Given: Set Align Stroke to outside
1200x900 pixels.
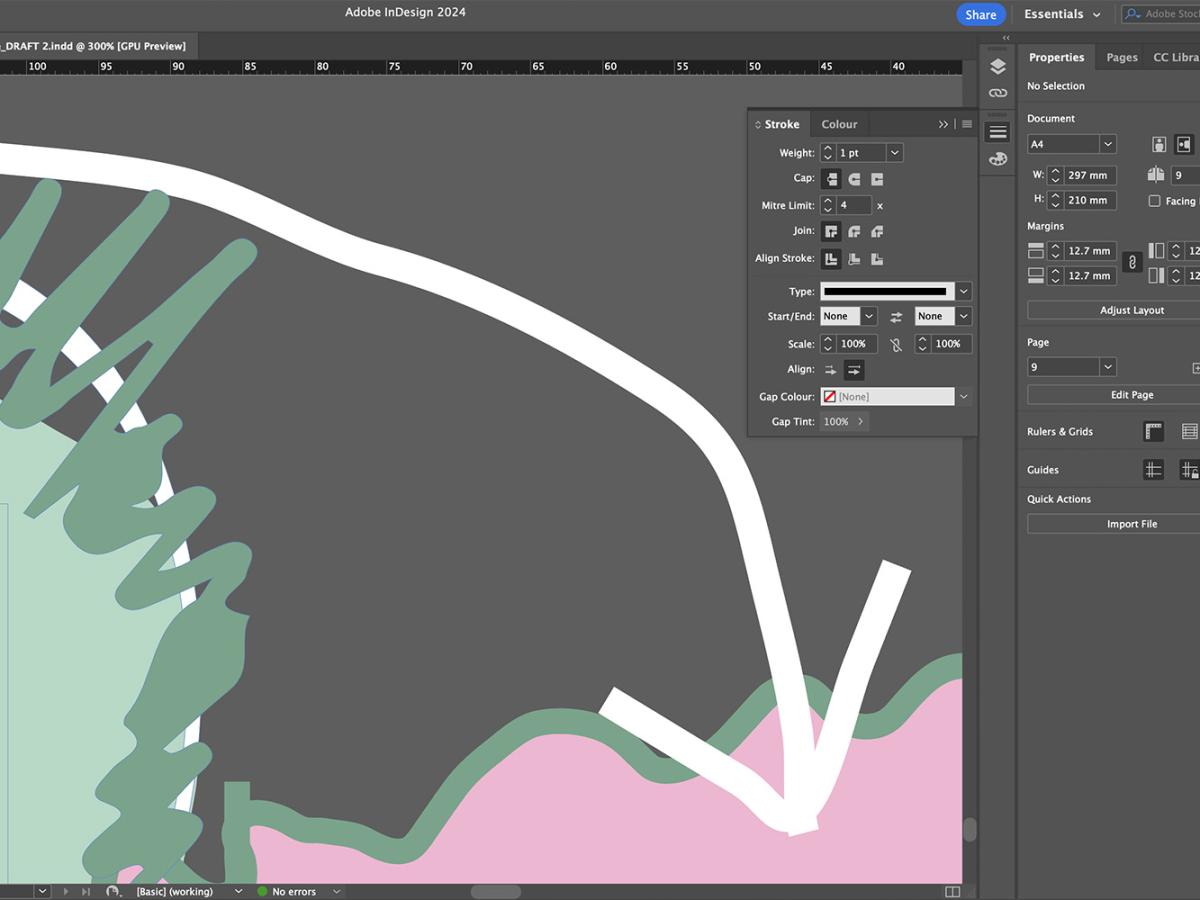Looking at the screenshot, I should pyautogui.click(x=877, y=259).
